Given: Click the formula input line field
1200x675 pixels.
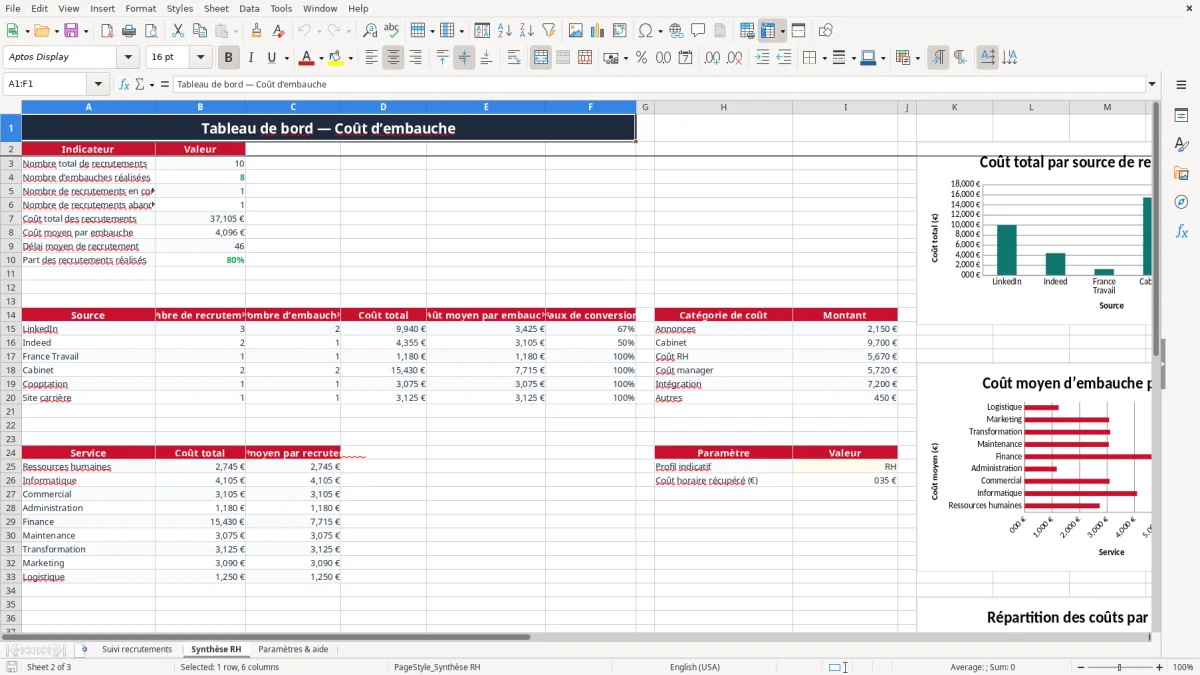Looking at the screenshot, I should coord(658,84).
